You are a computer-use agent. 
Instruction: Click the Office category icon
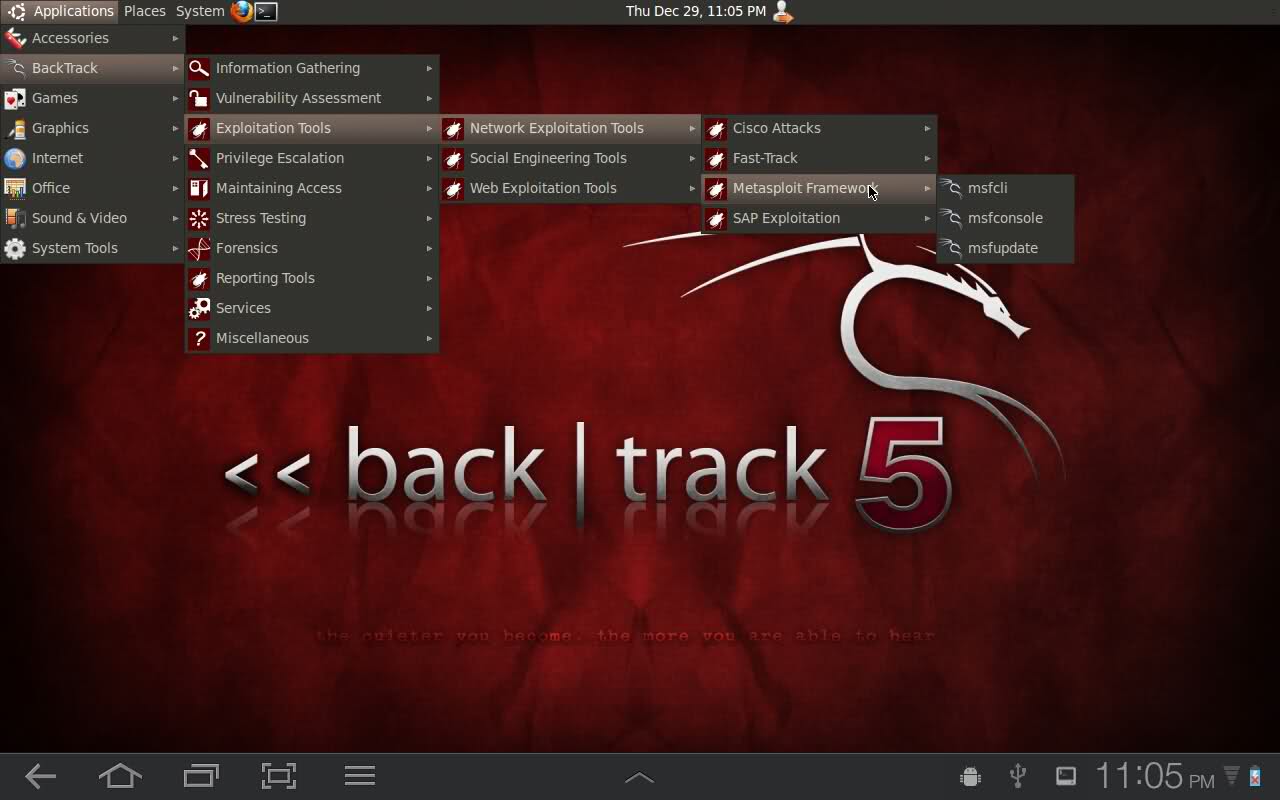[x=15, y=188]
